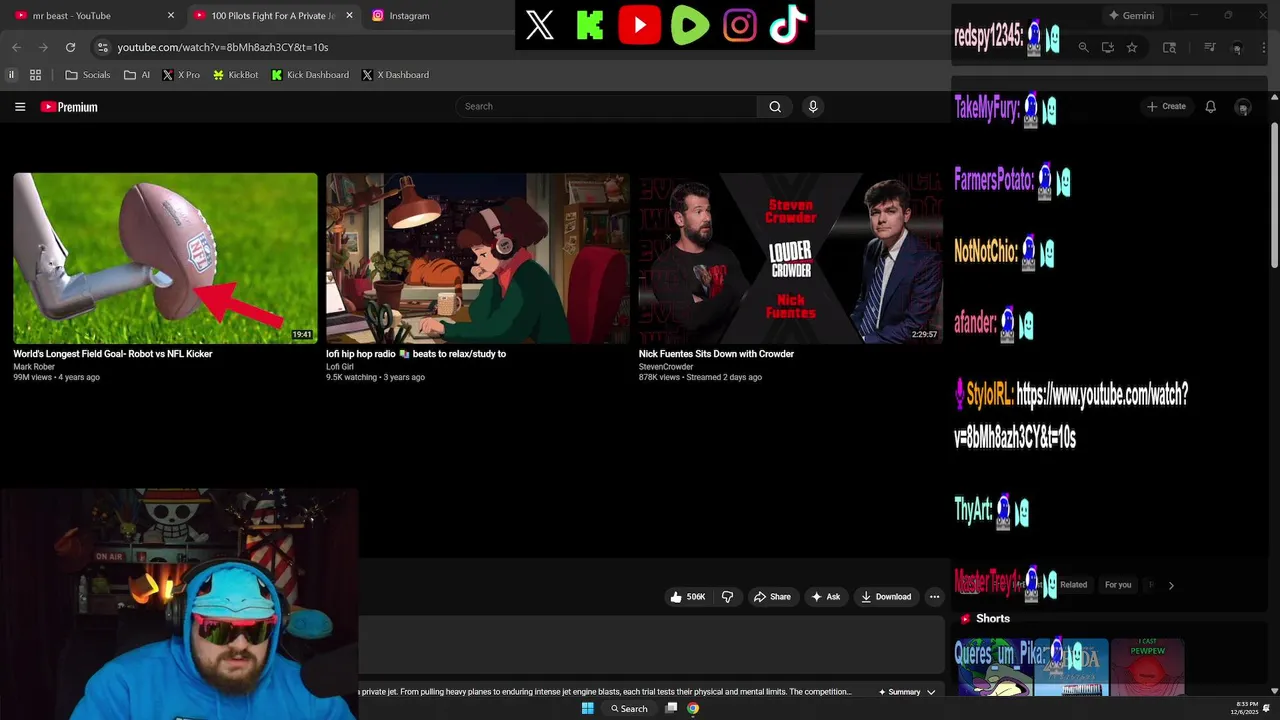Click the Create button on YouTube
1280x720 pixels.
(1166, 106)
